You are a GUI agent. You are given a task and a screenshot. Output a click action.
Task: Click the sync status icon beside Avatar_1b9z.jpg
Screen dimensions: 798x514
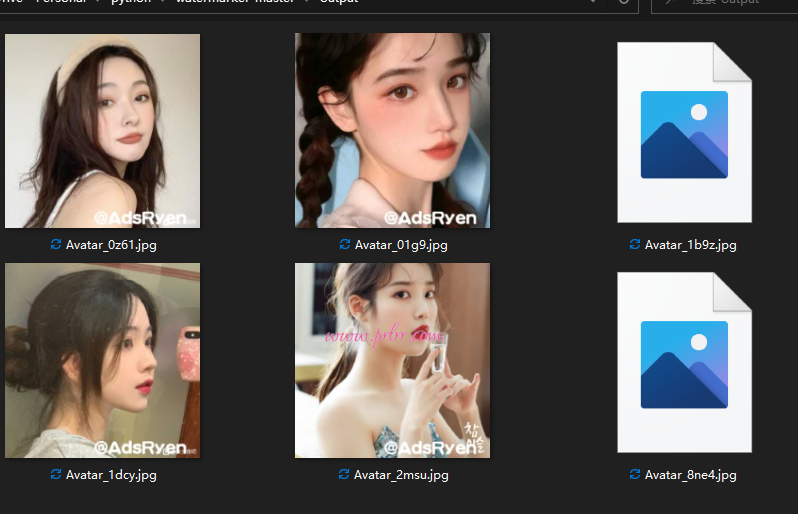[635, 245]
